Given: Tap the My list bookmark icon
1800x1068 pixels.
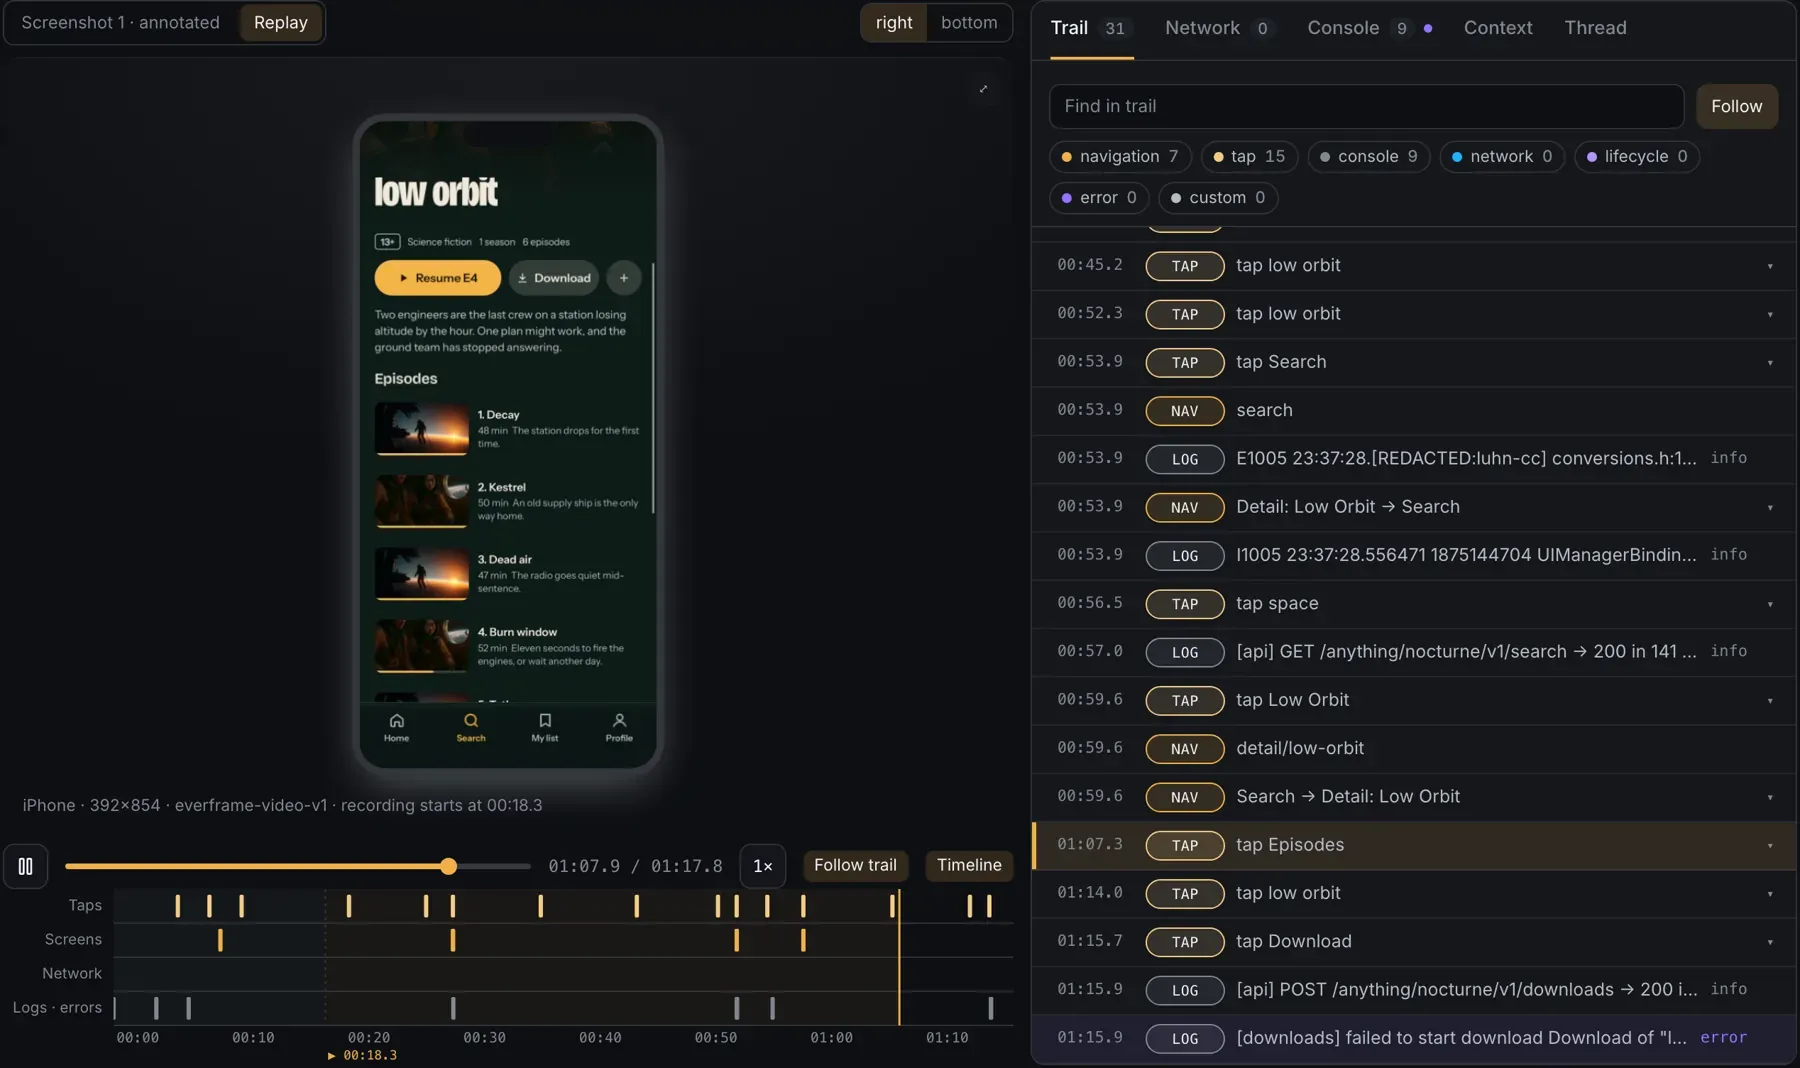Looking at the screenshot, I should click(x=545, y=727).
